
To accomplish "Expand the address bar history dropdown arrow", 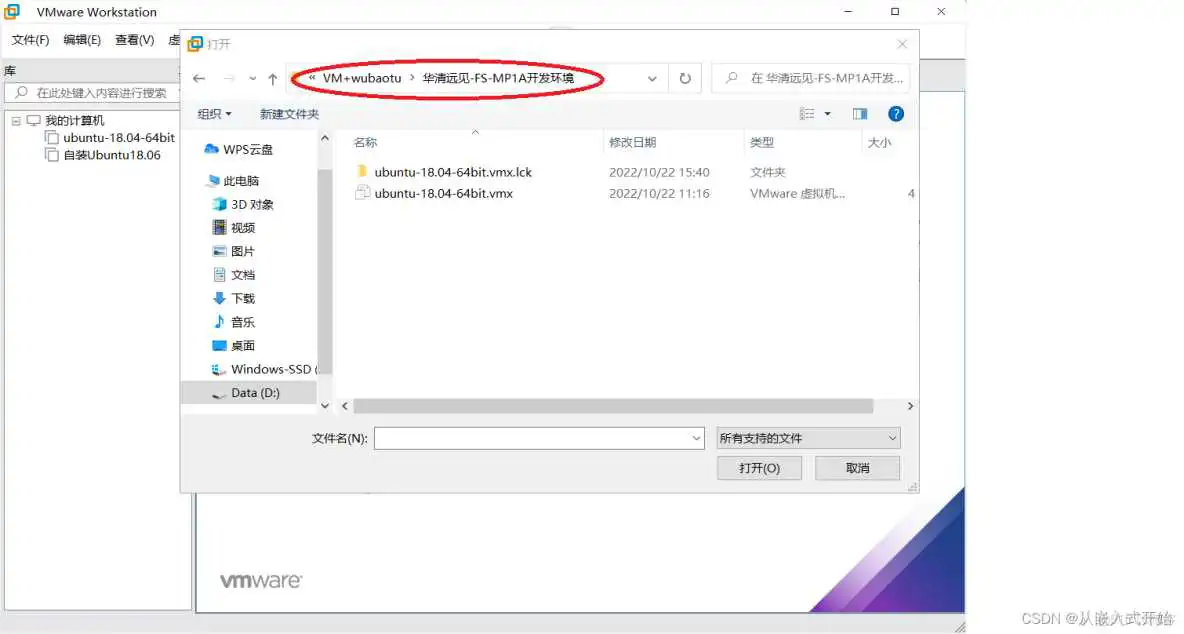I will (652, 78).
